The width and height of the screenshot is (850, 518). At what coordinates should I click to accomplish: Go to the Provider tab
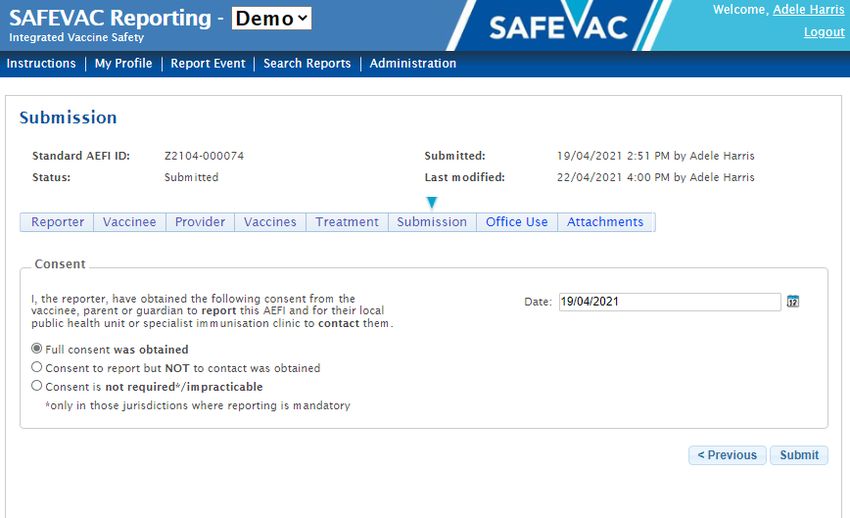[x=200, y=222]
